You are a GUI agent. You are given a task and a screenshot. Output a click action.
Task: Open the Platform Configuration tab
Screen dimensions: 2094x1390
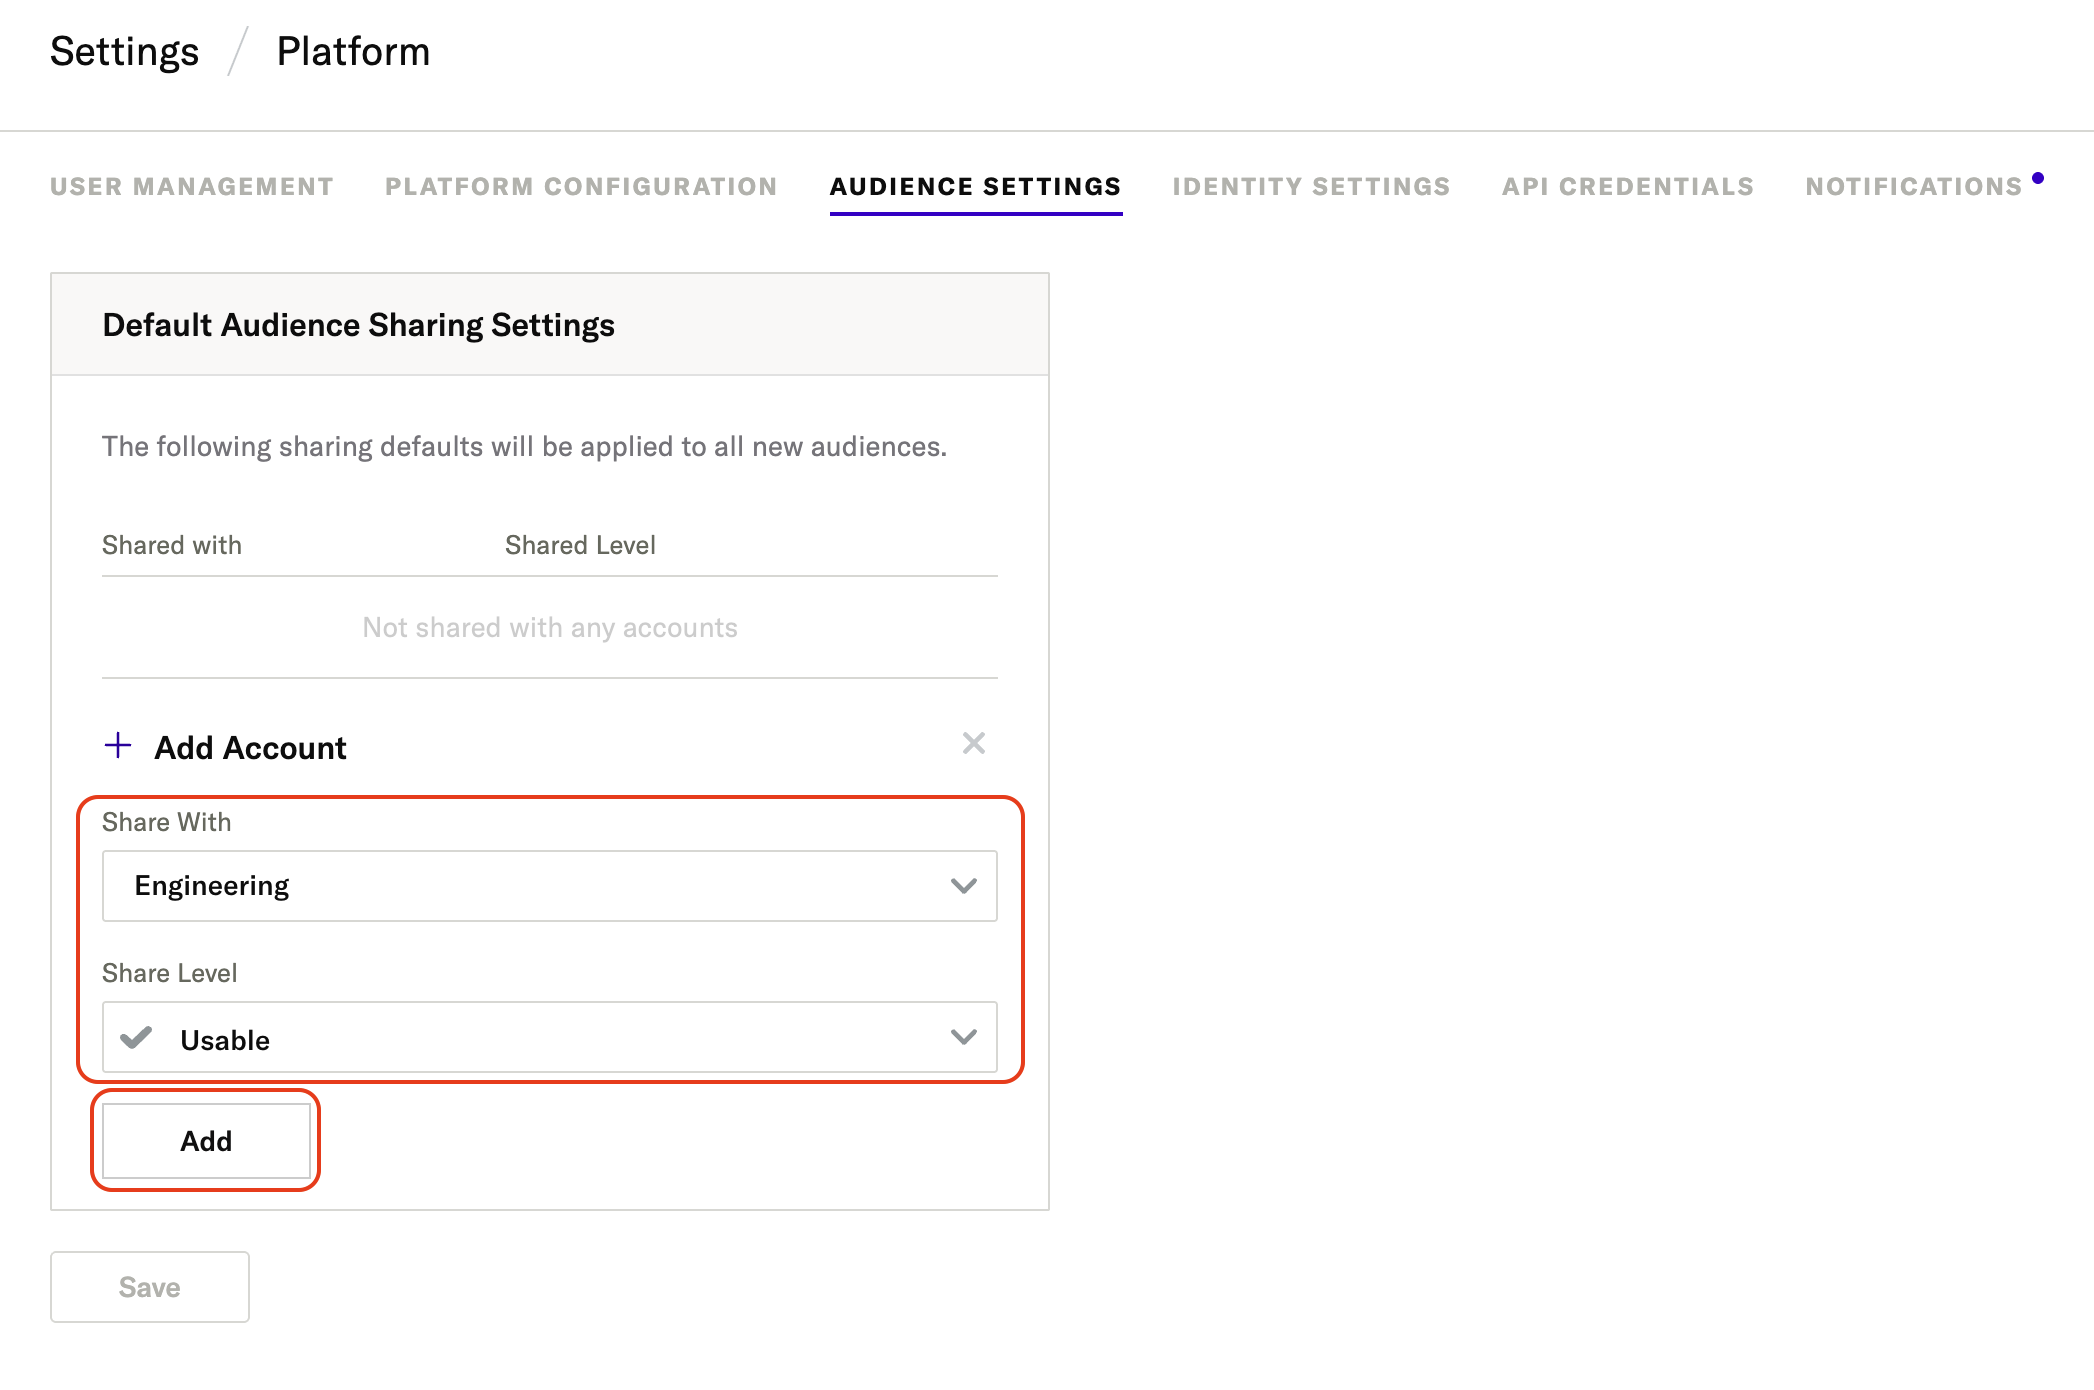coord(581,187)
